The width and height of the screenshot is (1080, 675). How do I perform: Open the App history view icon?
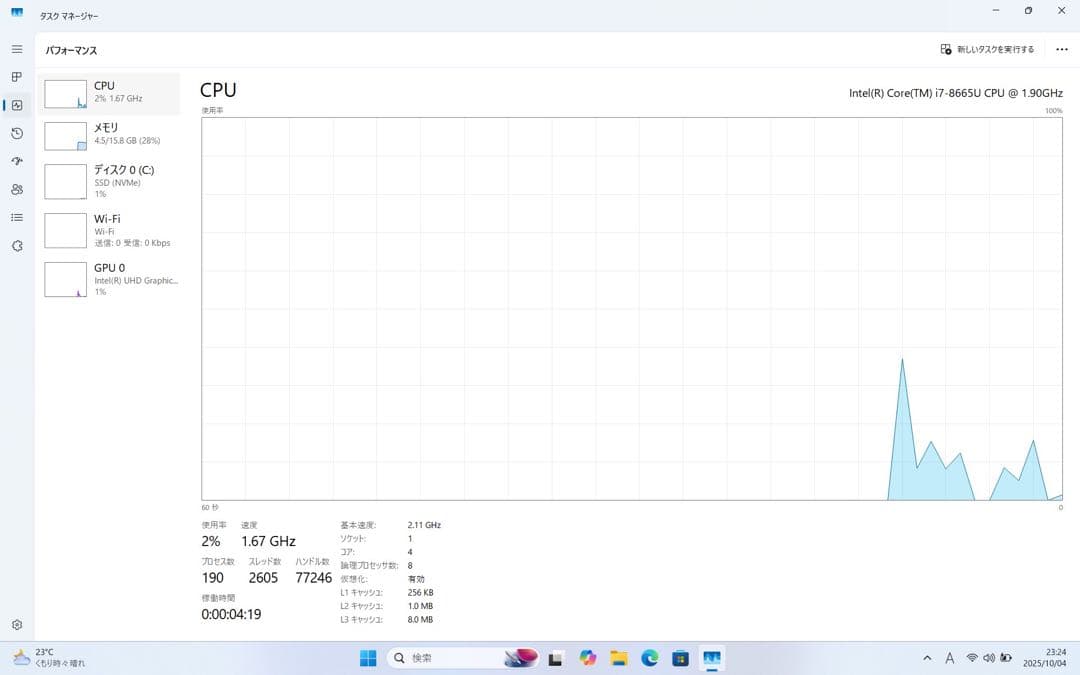16,133
